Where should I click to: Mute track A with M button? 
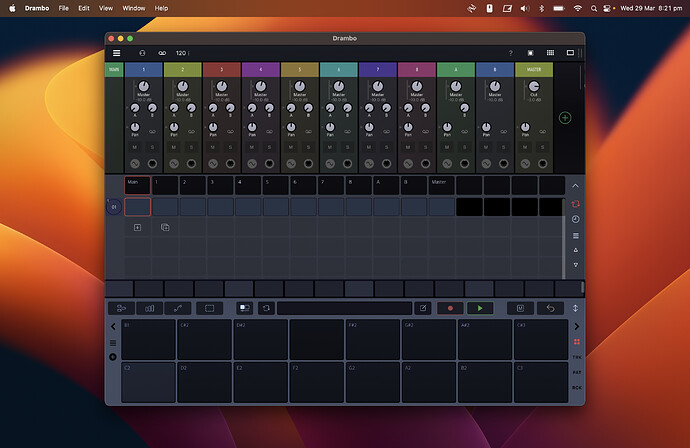[x=447, y=147]
